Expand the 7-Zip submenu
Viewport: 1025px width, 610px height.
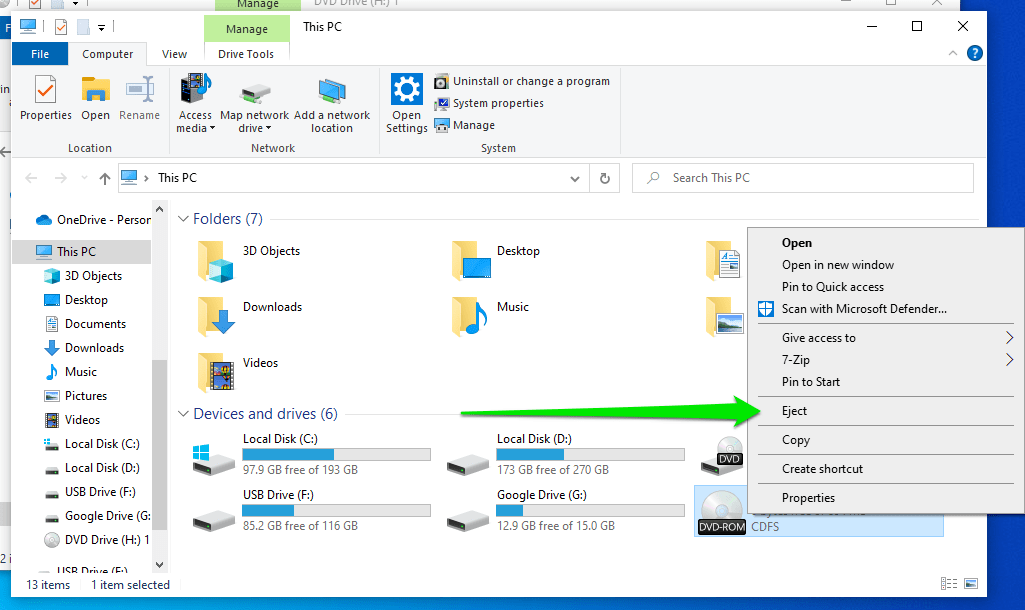(x=1008, y=360)
